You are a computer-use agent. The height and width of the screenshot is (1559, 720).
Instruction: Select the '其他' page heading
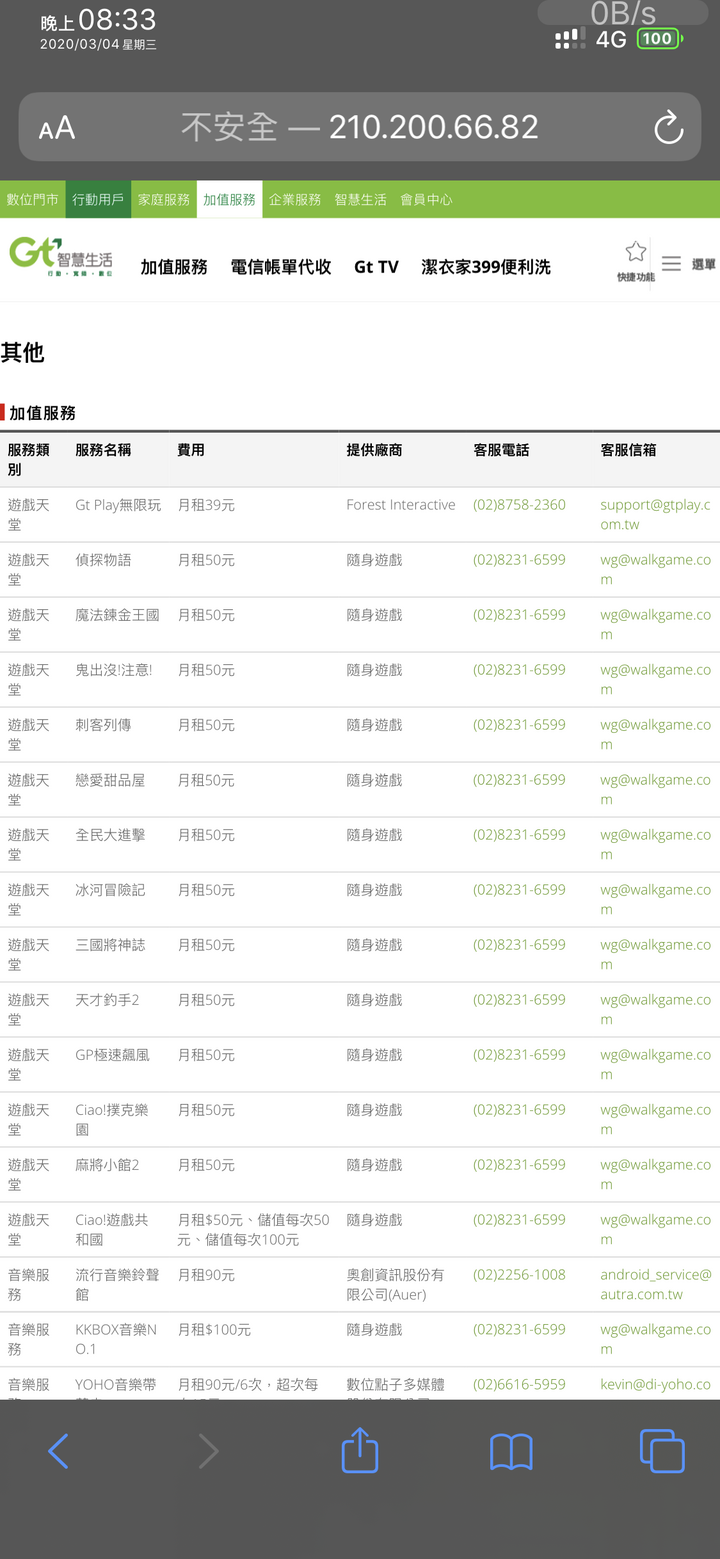pos(22,352)
